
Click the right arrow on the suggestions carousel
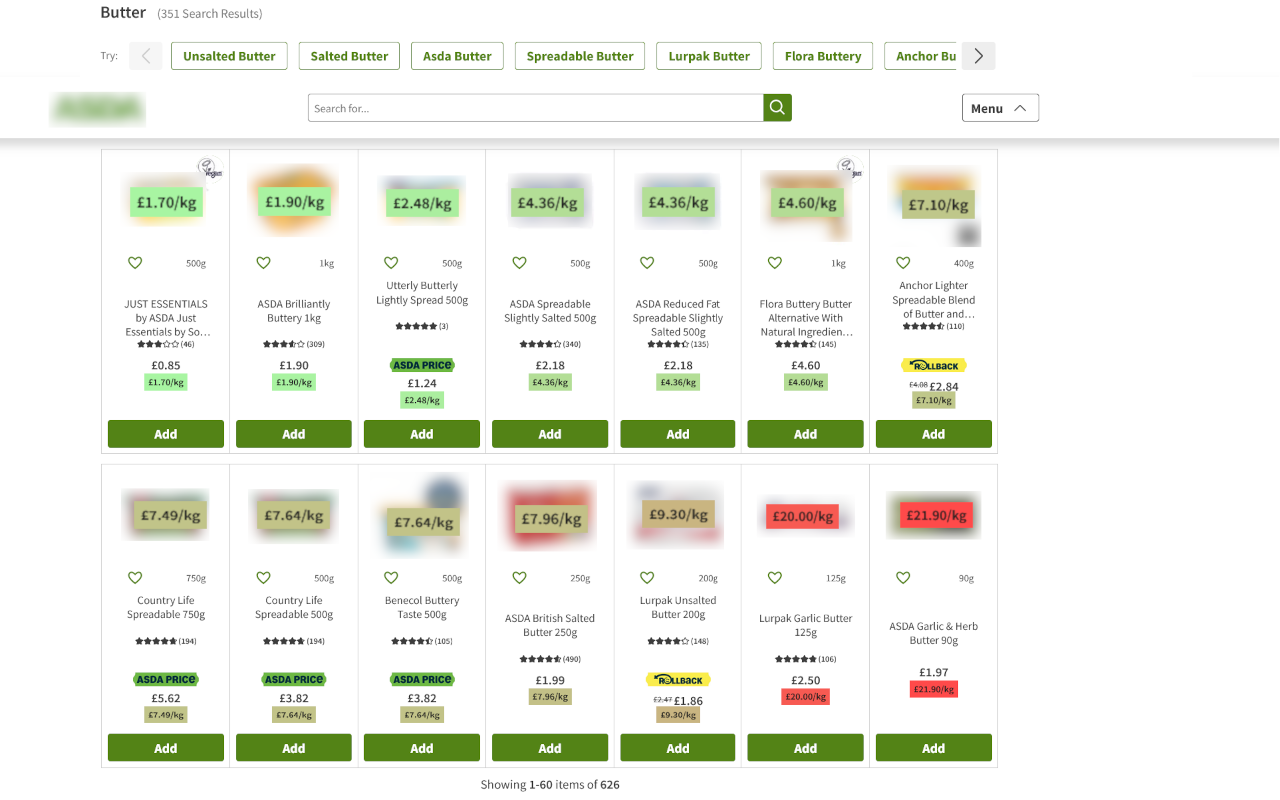point(978,56)
